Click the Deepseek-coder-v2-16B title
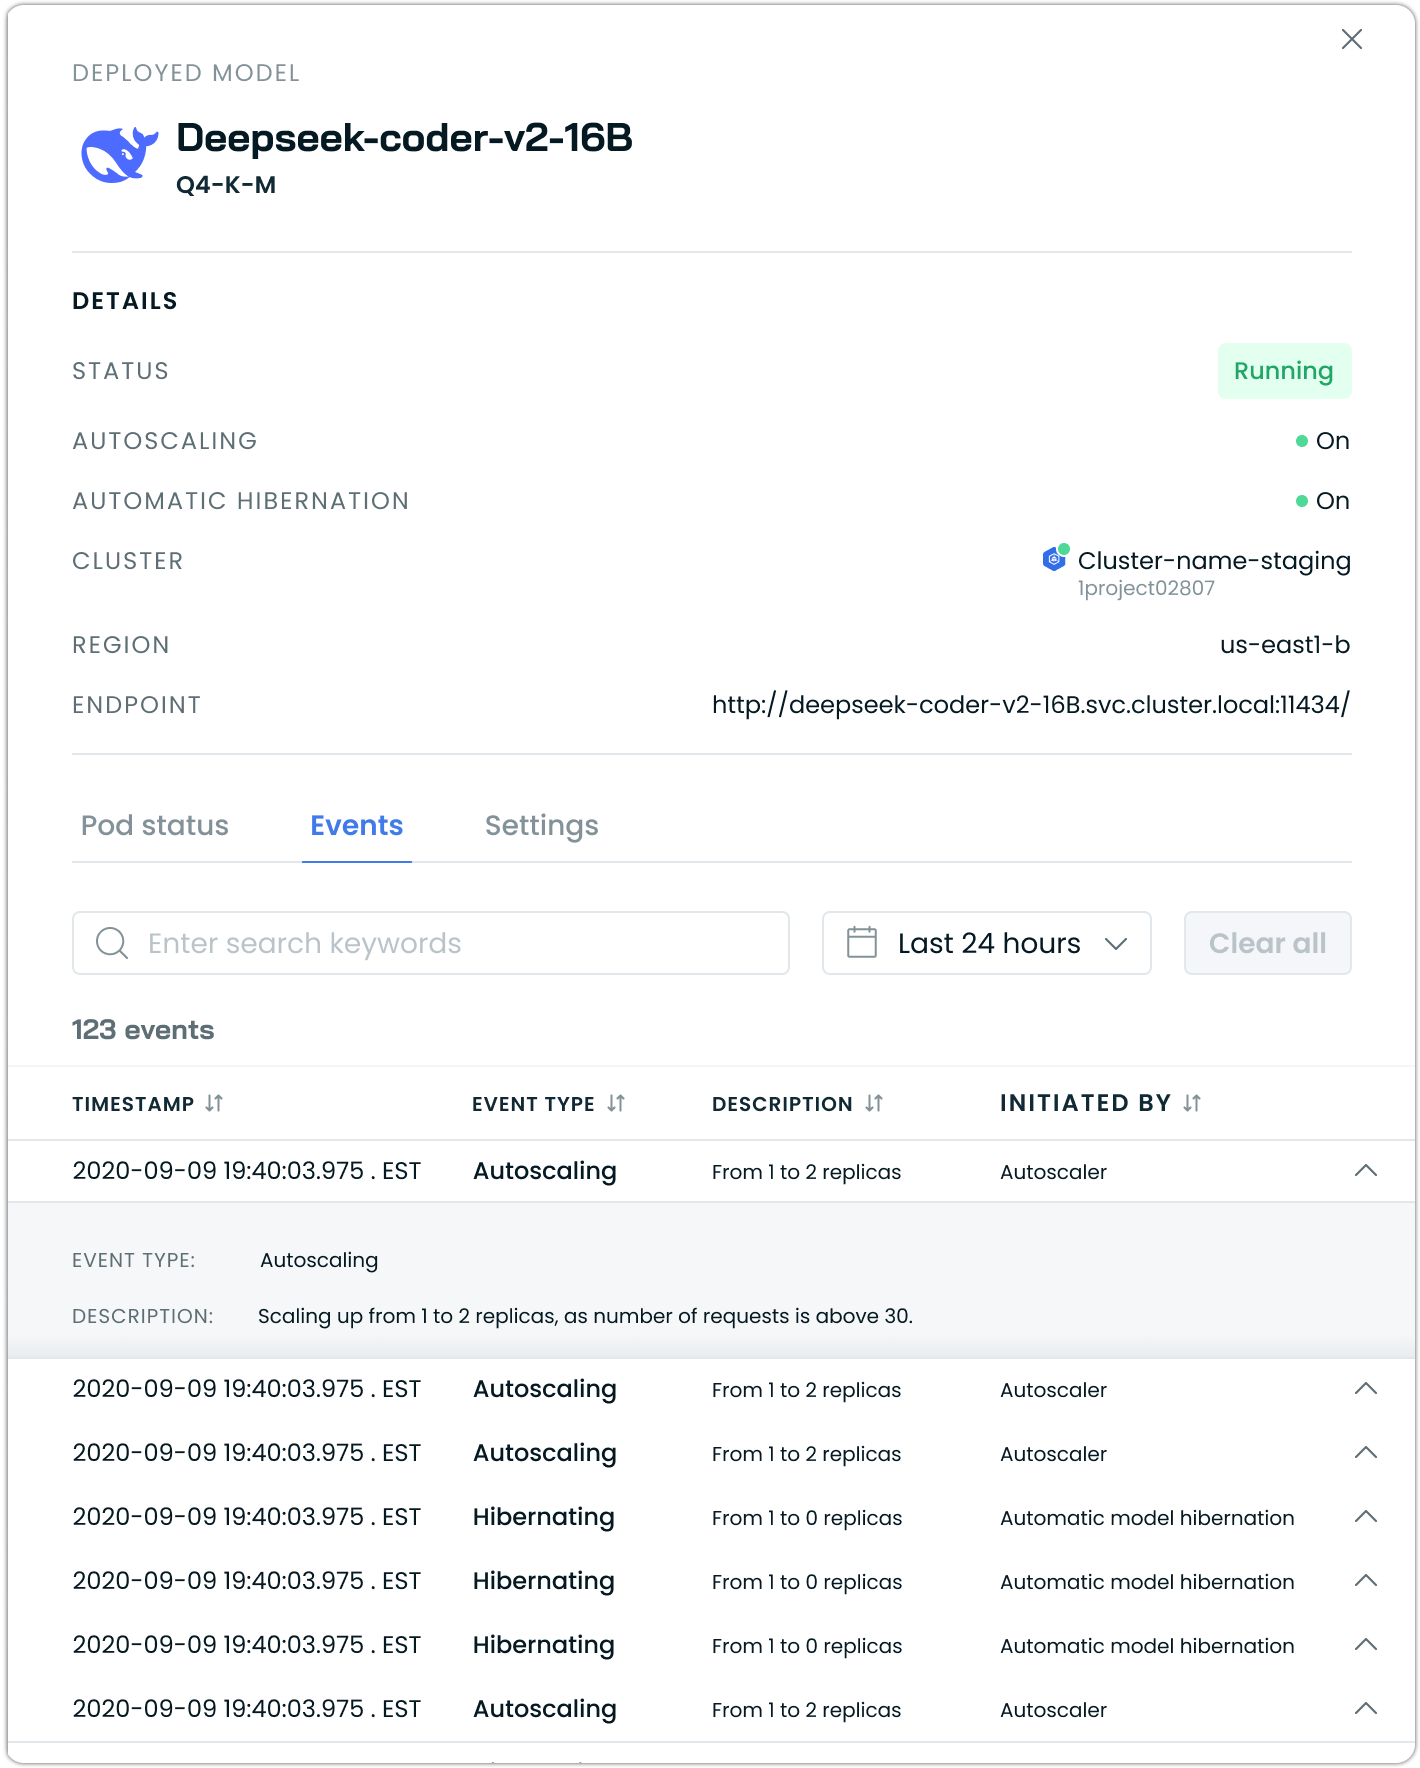This screenshot has width=1420, height=1768. (404, 138)
